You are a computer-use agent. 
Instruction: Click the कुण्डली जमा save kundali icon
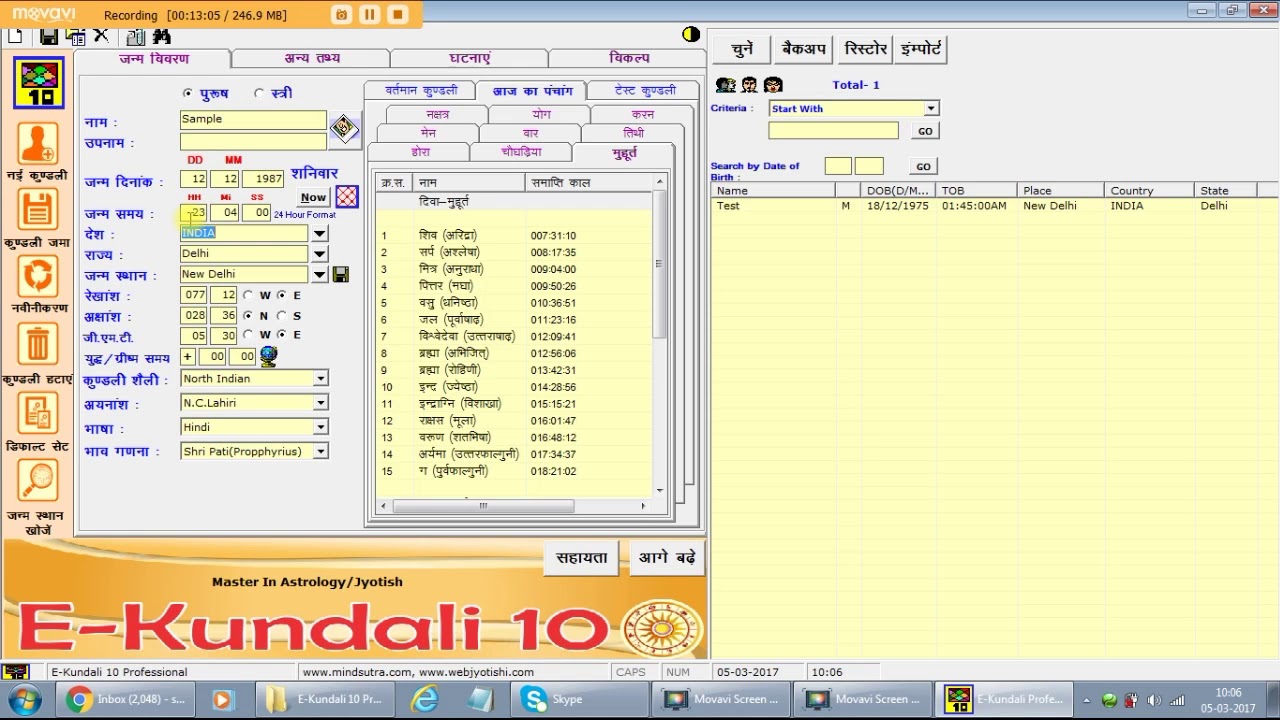pos(38,211)
